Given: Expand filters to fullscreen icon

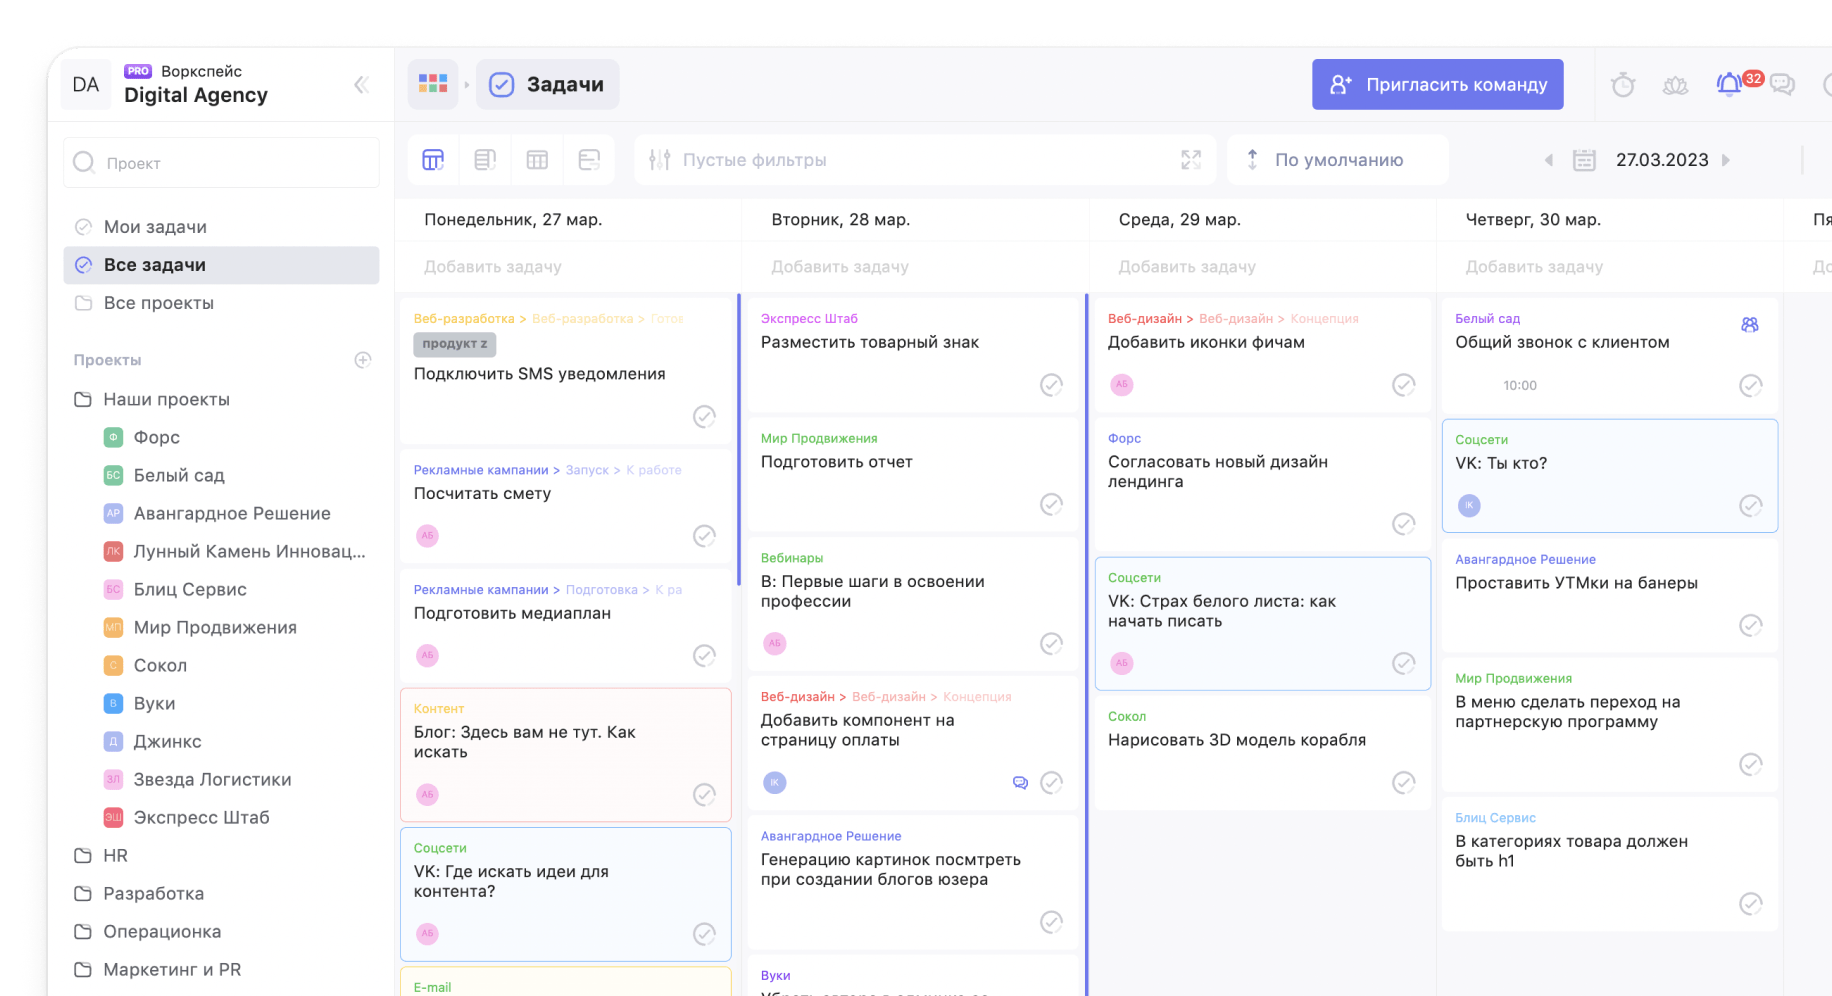Looking at the screenshot, I should (1191, 160).
